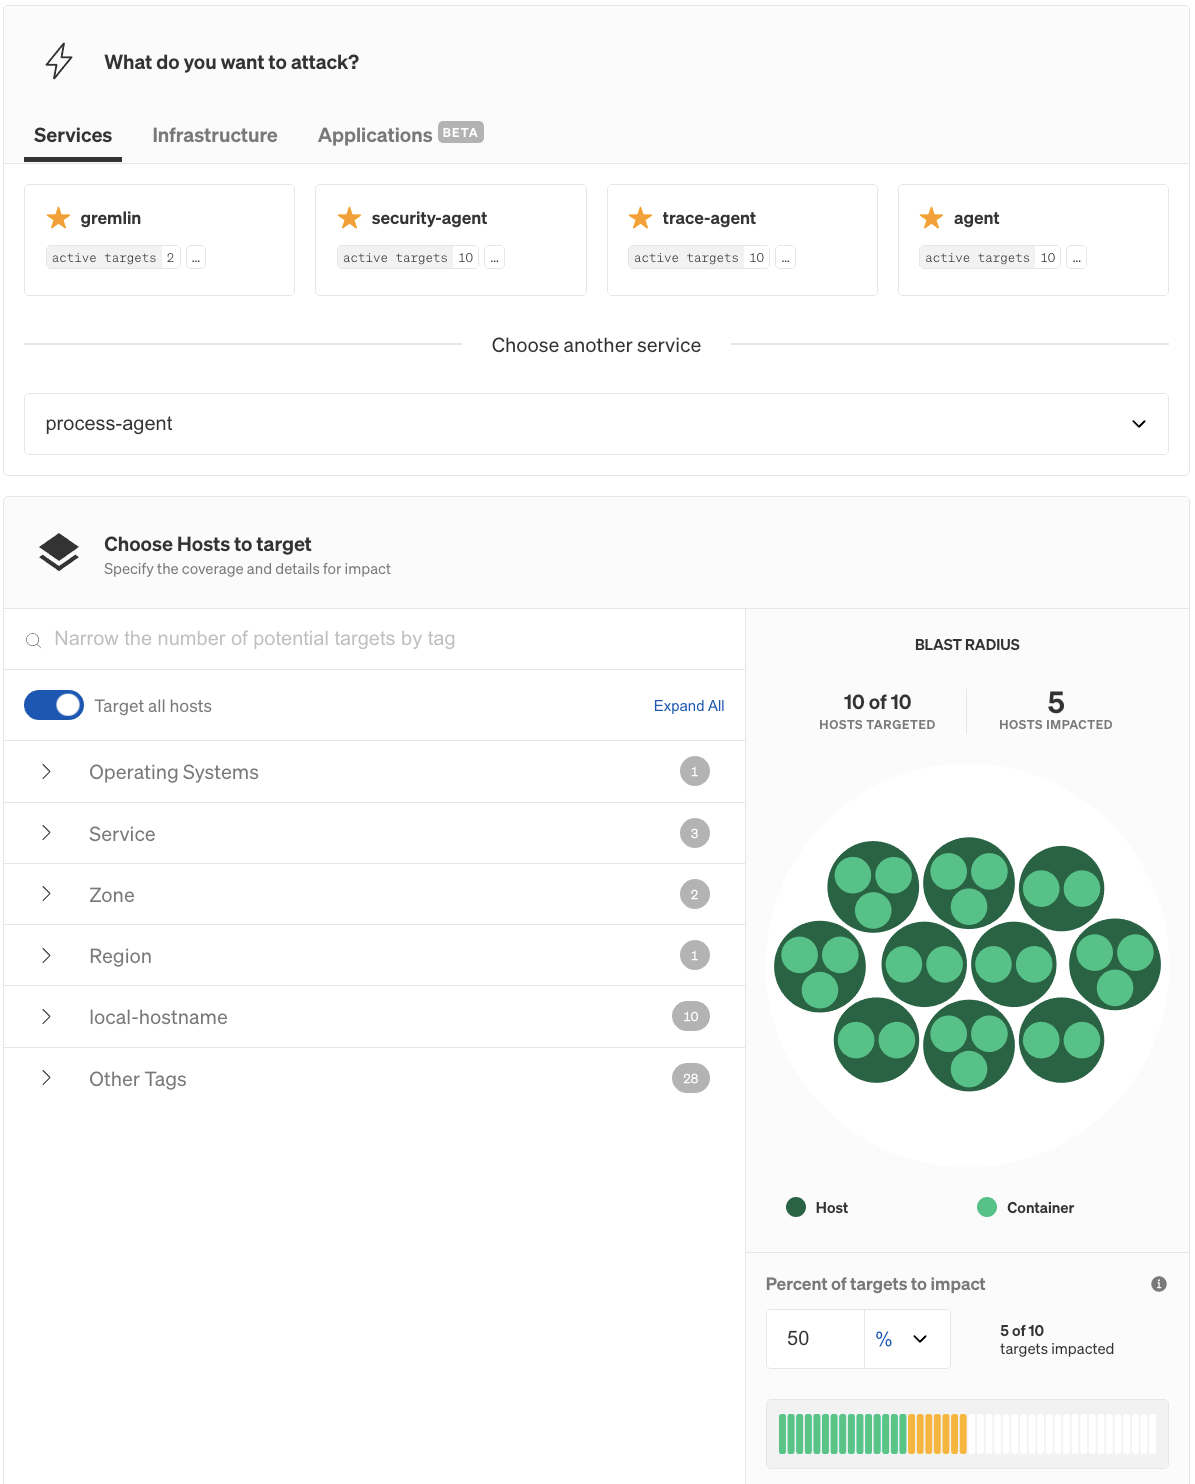This screenshot has height=1484, width=1195.
Task: Click the Service count badge 3
Action: coord(694,834)
